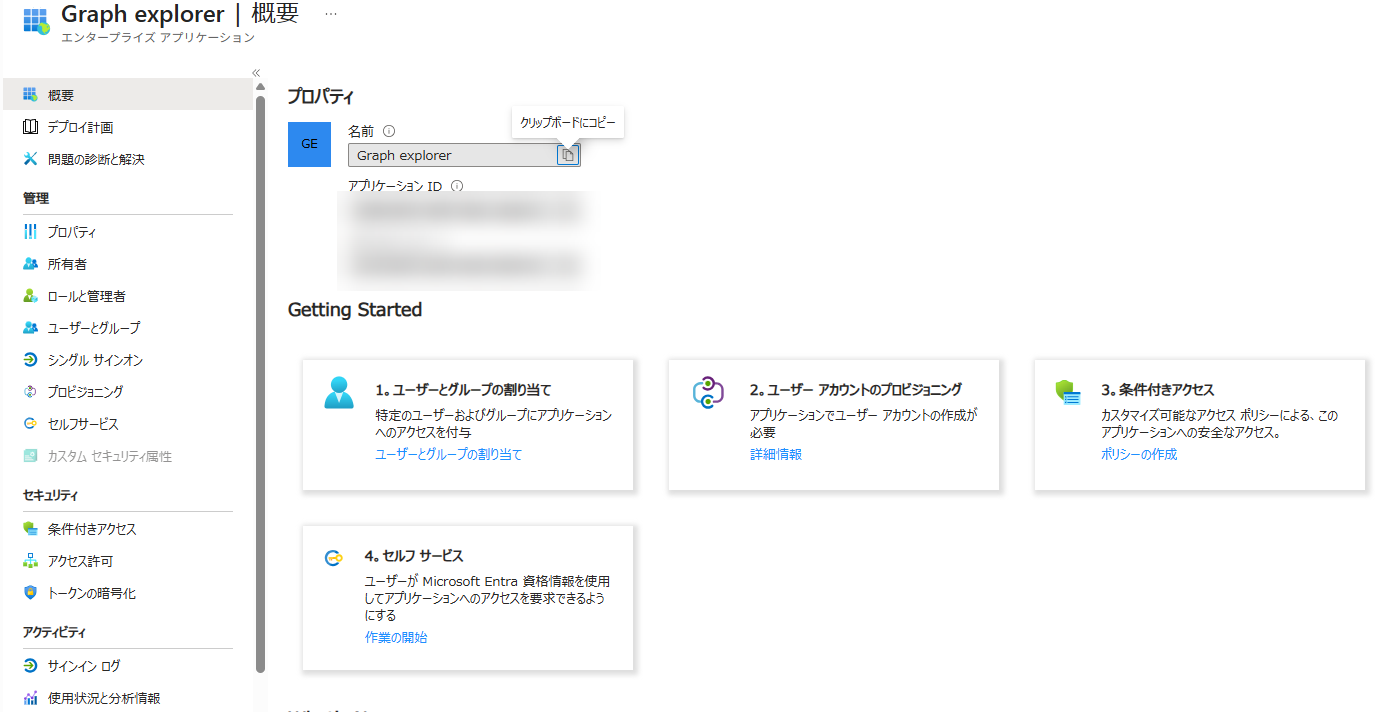Click card title 2. ユーザー アカウントのプロビジョニング
This screenshot has height=712, width=1392.
pos(856,390)
